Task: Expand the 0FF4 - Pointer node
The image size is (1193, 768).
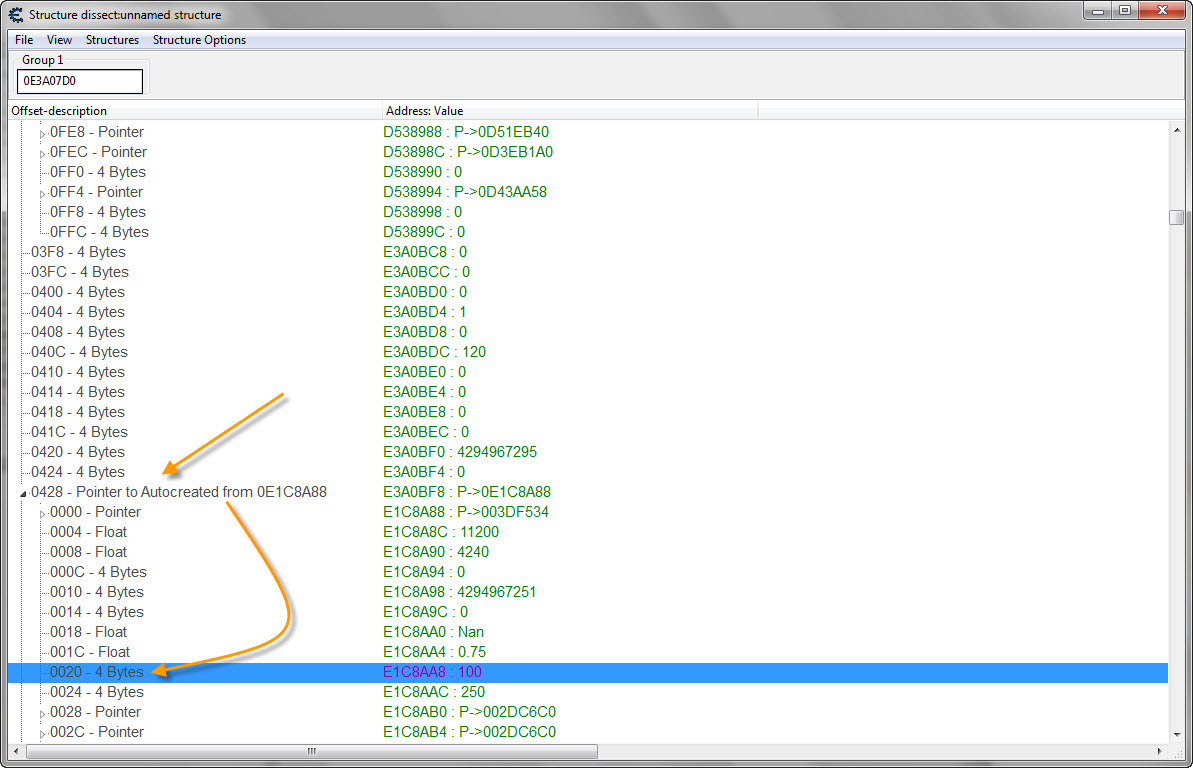Action: pos(43,193)
